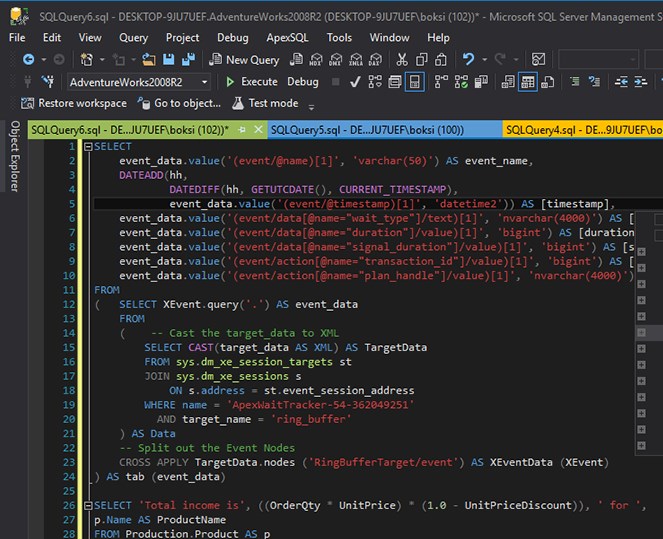Screen dimensions: 663x539
Task: Click line number 25 in the gutter
Action: 69,491
